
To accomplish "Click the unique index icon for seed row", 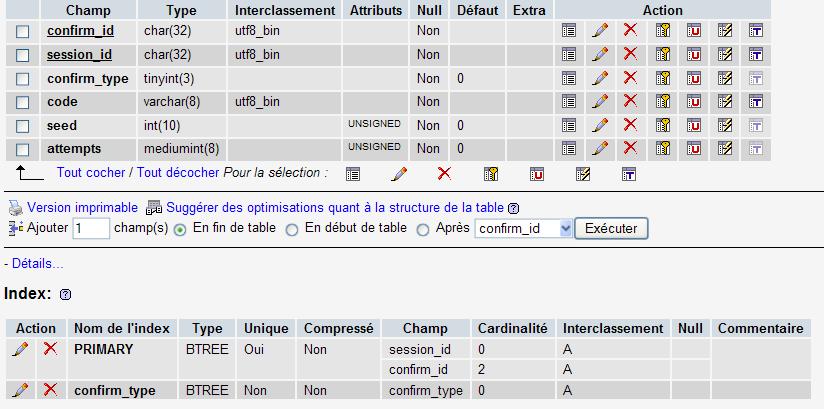I will pyautogui.click(x=694, y=125).
